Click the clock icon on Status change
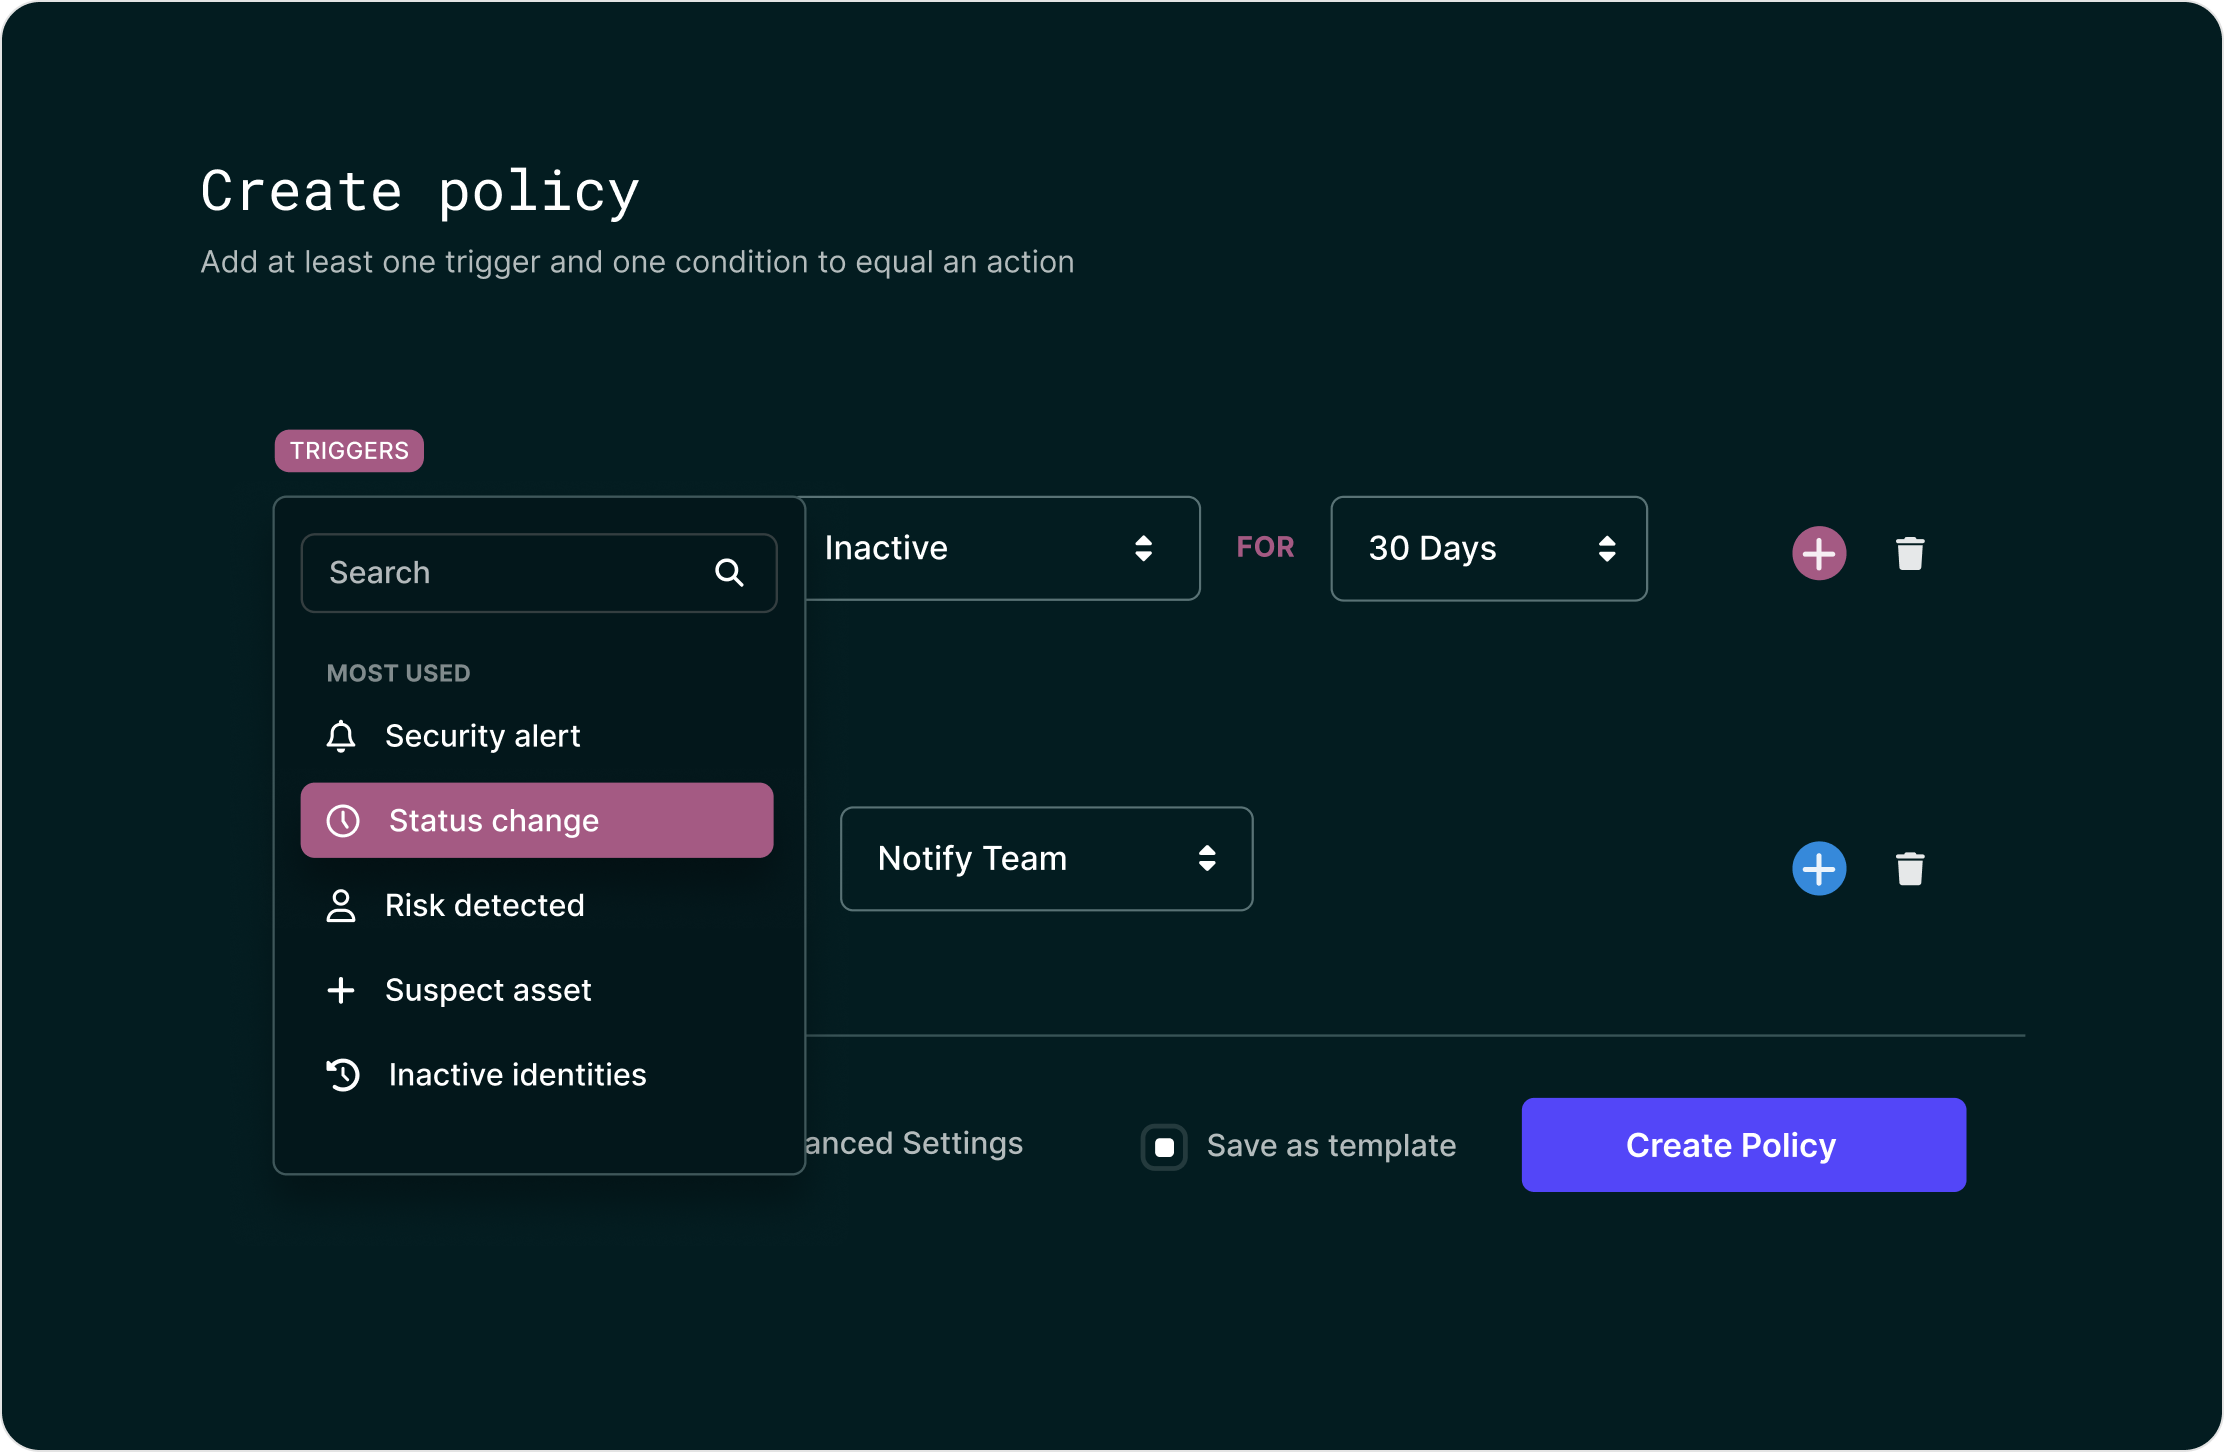Image resolution: width=2224 pixels, height=1452 pixels. 343,820
